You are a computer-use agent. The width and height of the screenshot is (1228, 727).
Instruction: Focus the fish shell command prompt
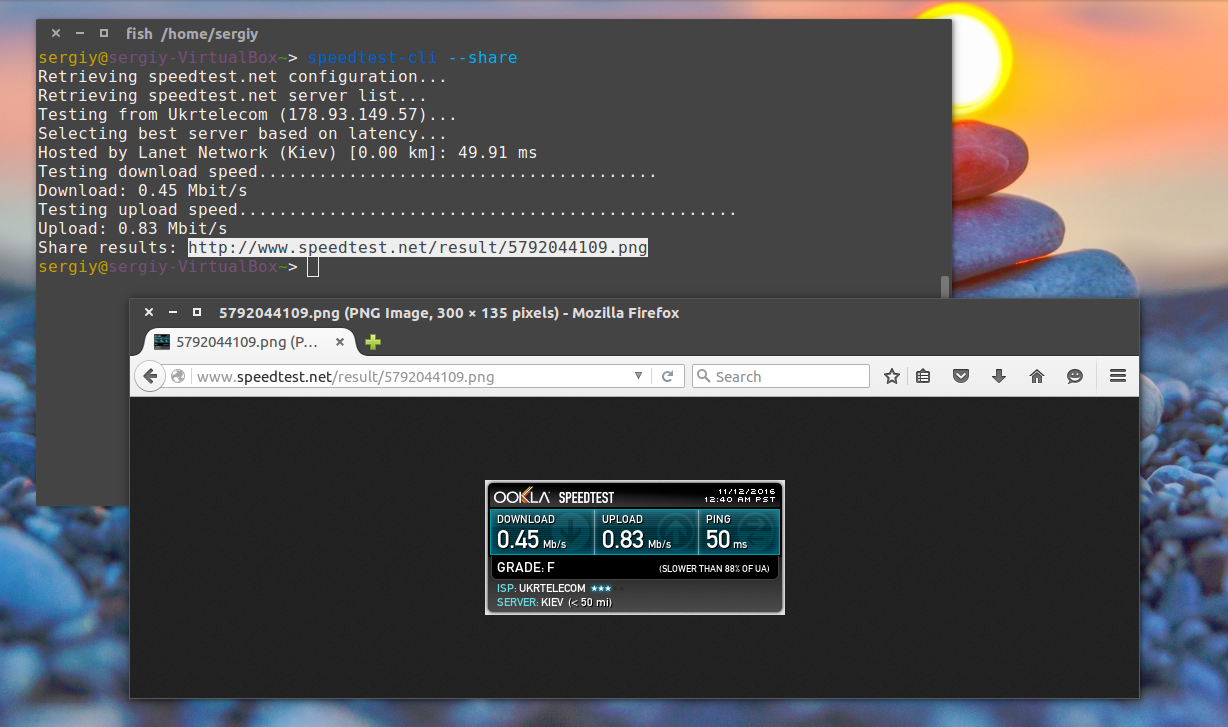coord(311,266)
